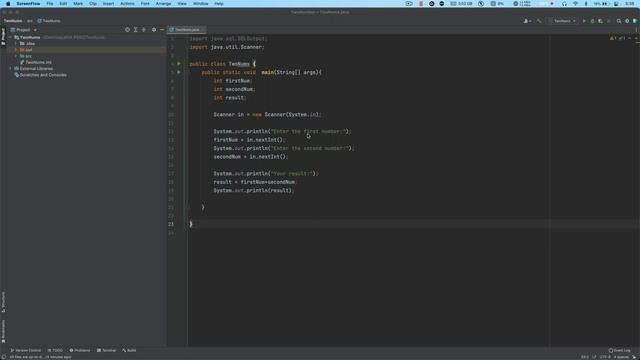Click the 'import java.util.Scanner' line

(x=227, y=47)
